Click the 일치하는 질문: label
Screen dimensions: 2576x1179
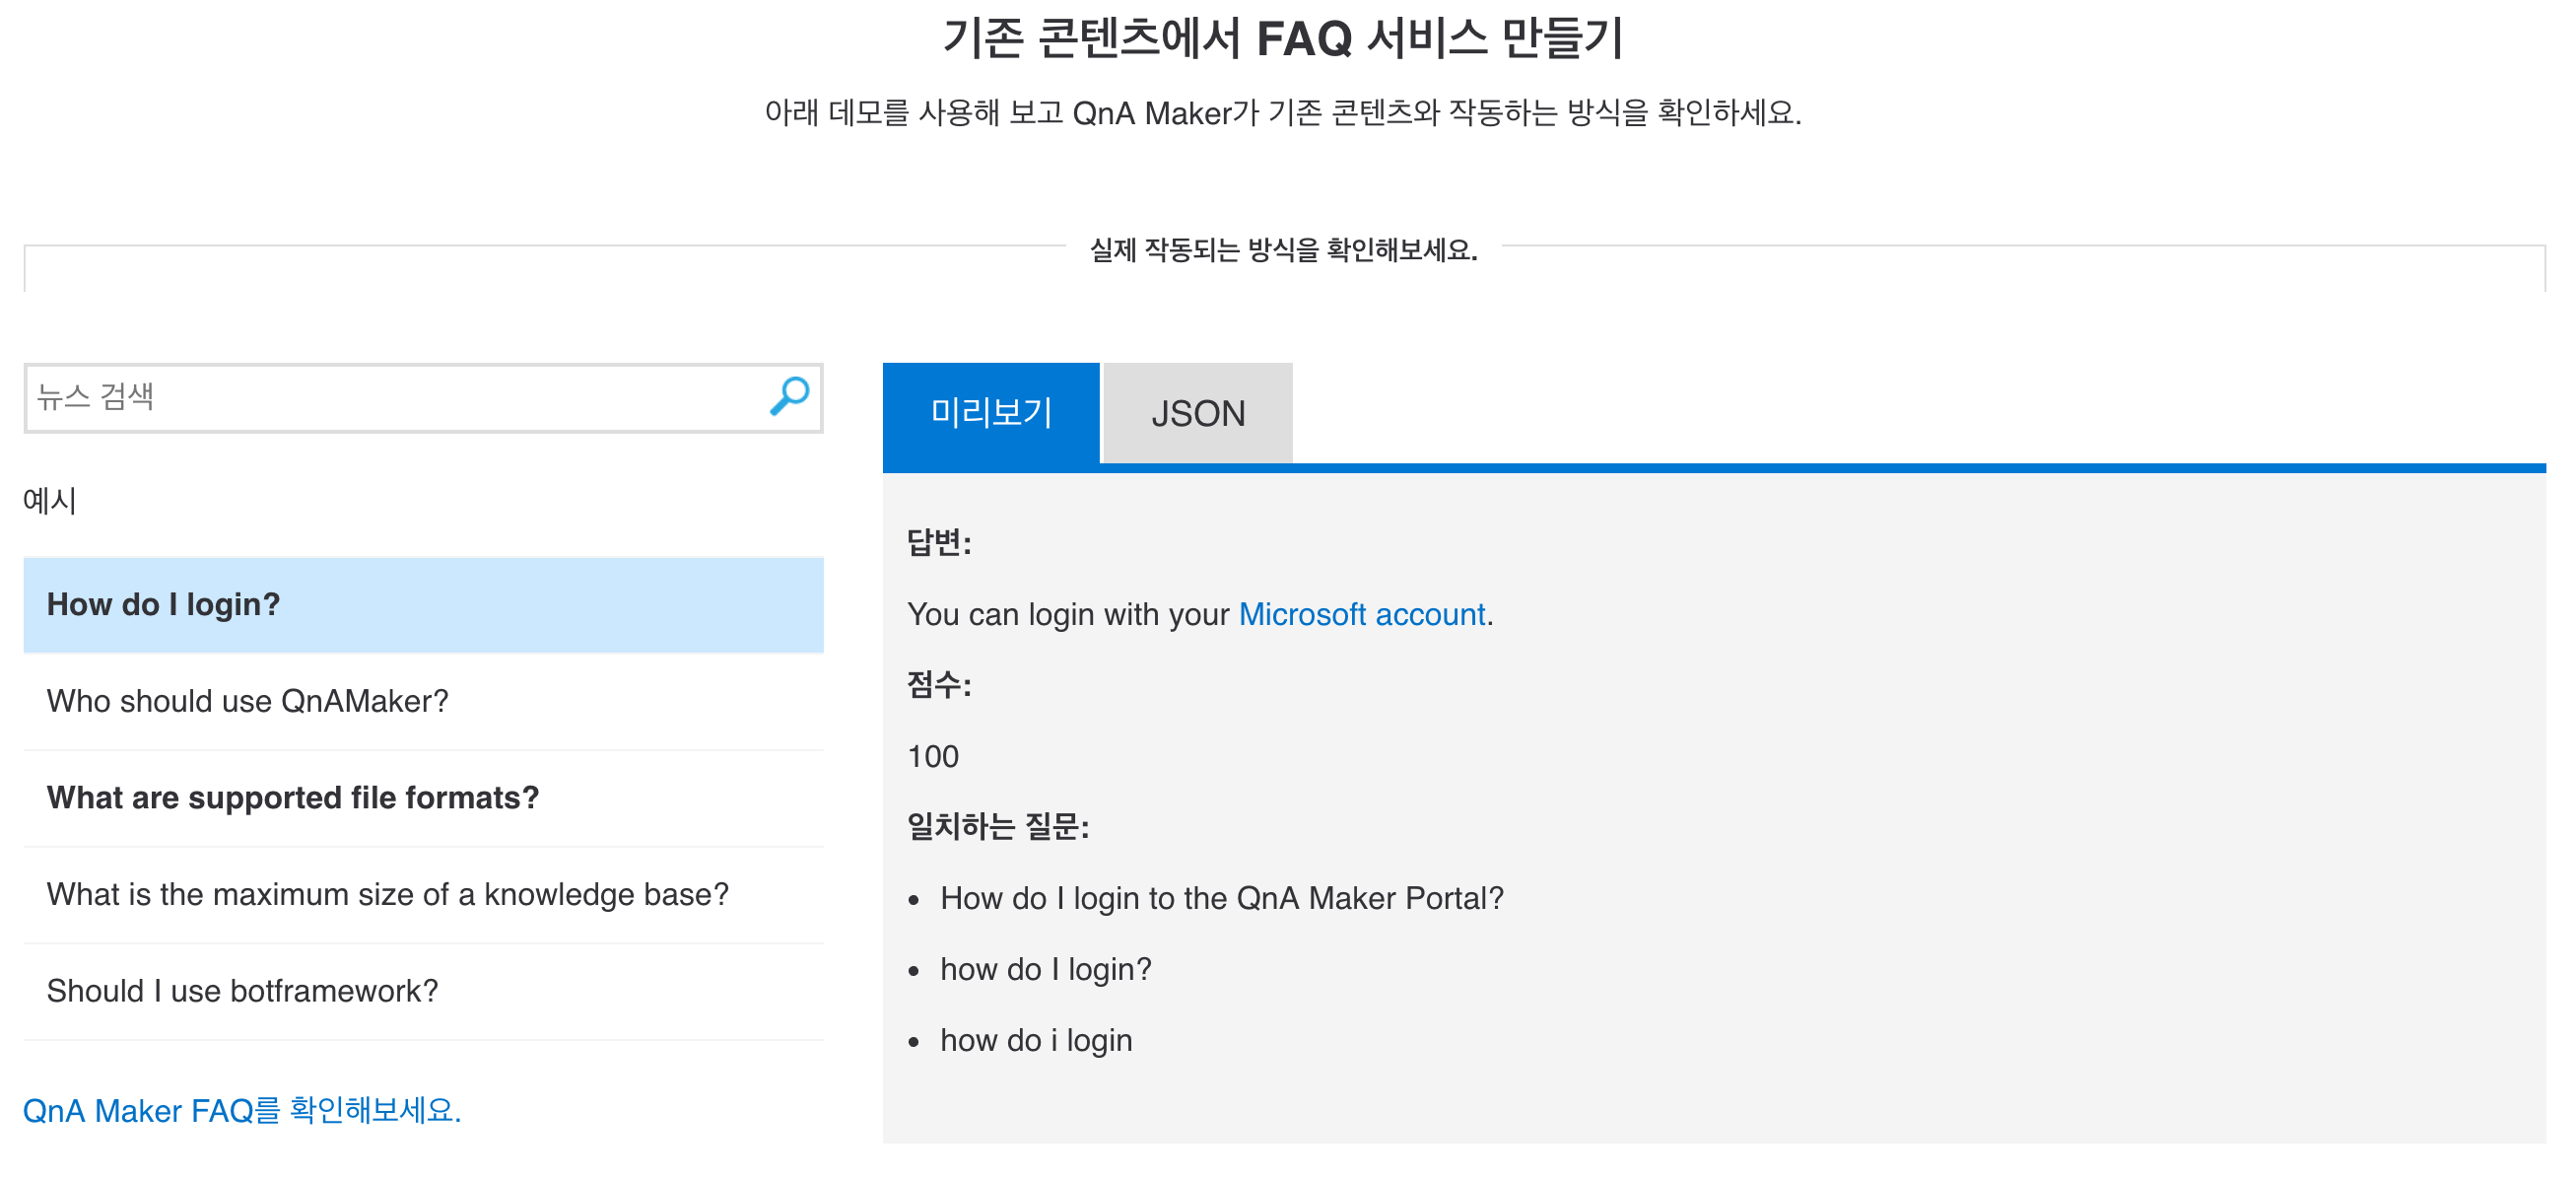996,826
